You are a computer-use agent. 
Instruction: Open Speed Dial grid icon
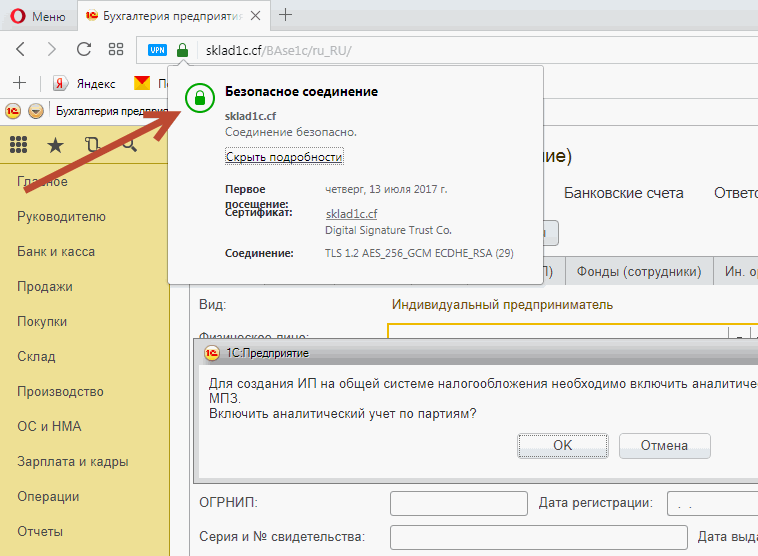[116, 49]
